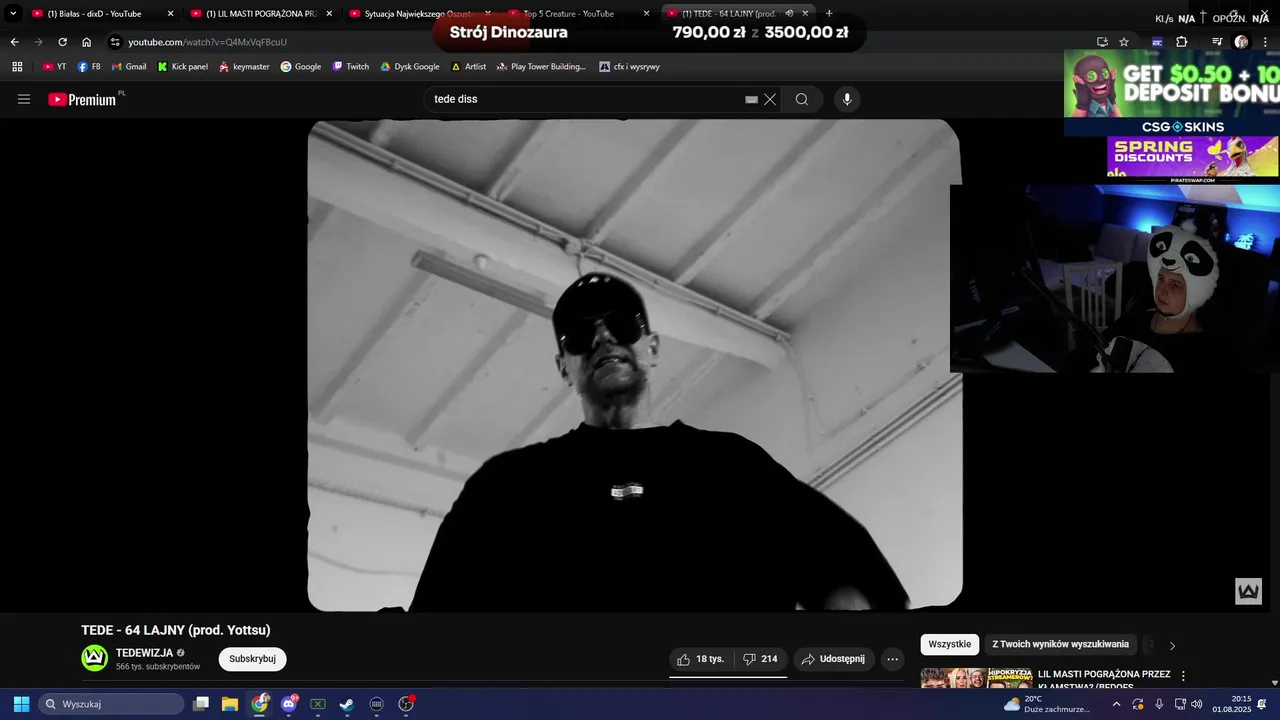Open the YouTube guide hamburger menu
Screen dimensions: 1280x720
coord(24,99)
